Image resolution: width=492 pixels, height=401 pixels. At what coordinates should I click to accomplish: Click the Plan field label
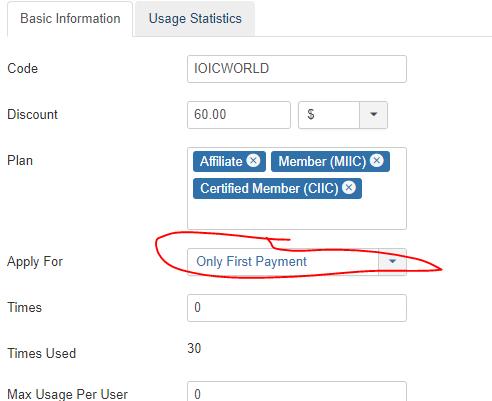(x=20, y=161)
